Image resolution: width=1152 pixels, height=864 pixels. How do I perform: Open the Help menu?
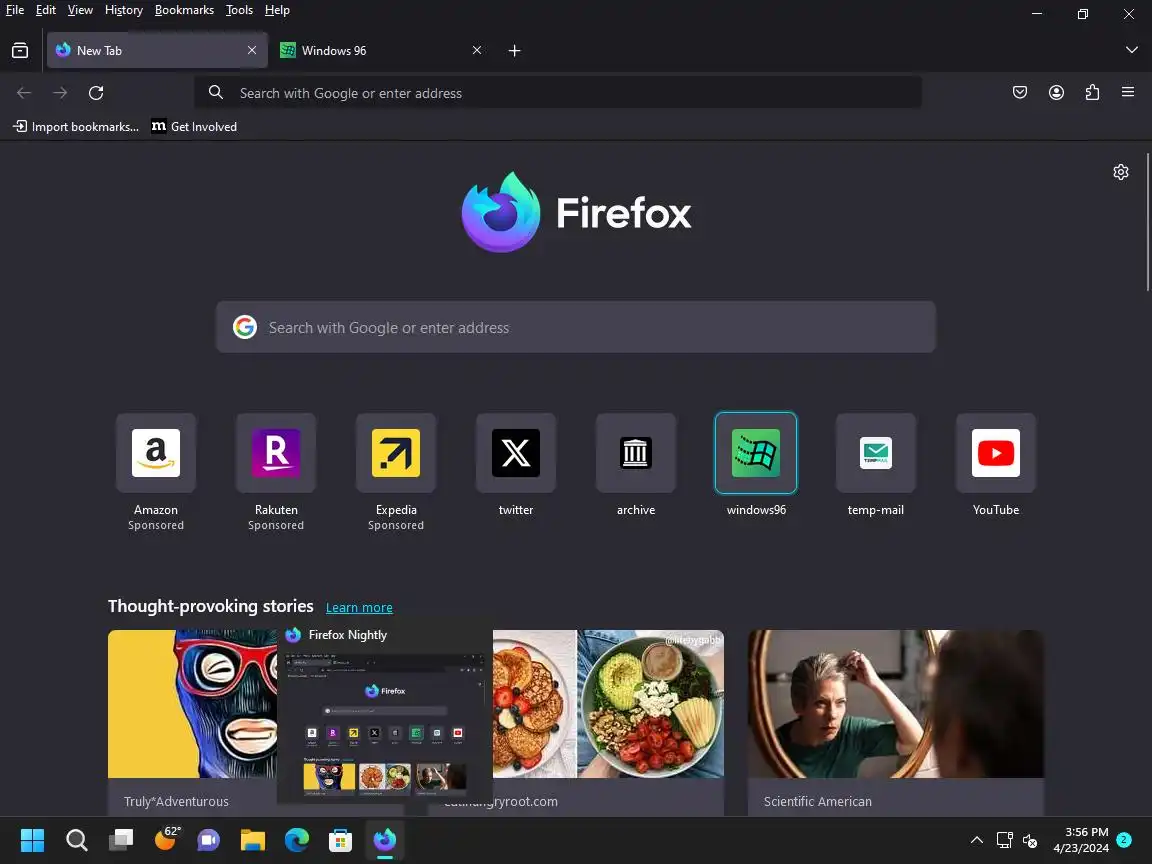coord(277,10)
